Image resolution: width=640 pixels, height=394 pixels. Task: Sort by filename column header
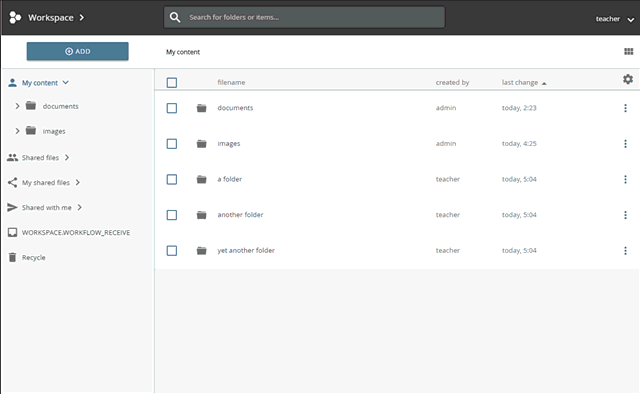click(231, 82)
